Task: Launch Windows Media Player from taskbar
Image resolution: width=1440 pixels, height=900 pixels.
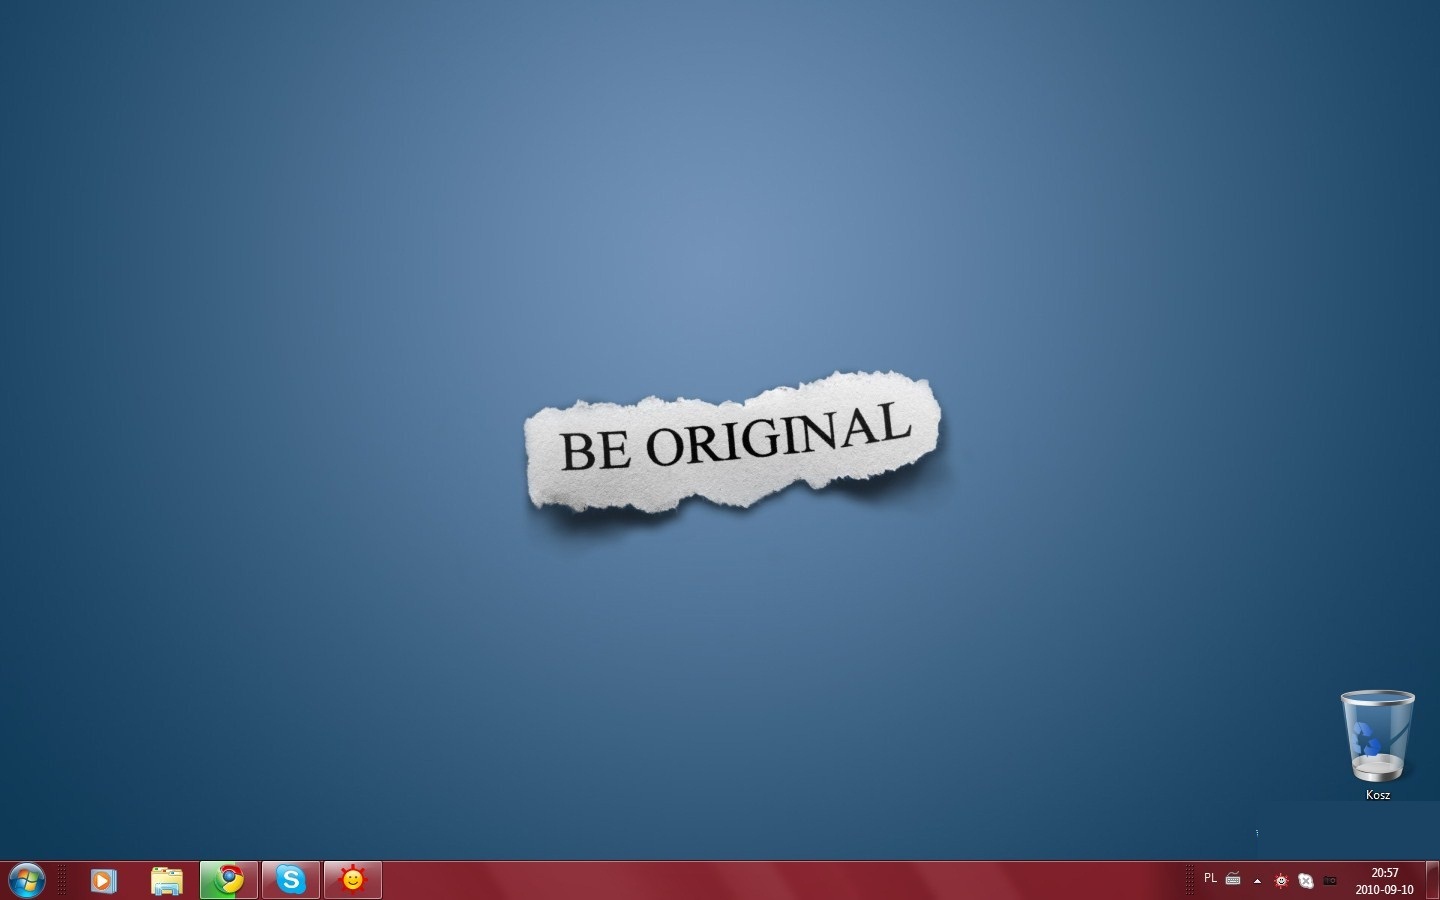Action: (x=103, y=880)
